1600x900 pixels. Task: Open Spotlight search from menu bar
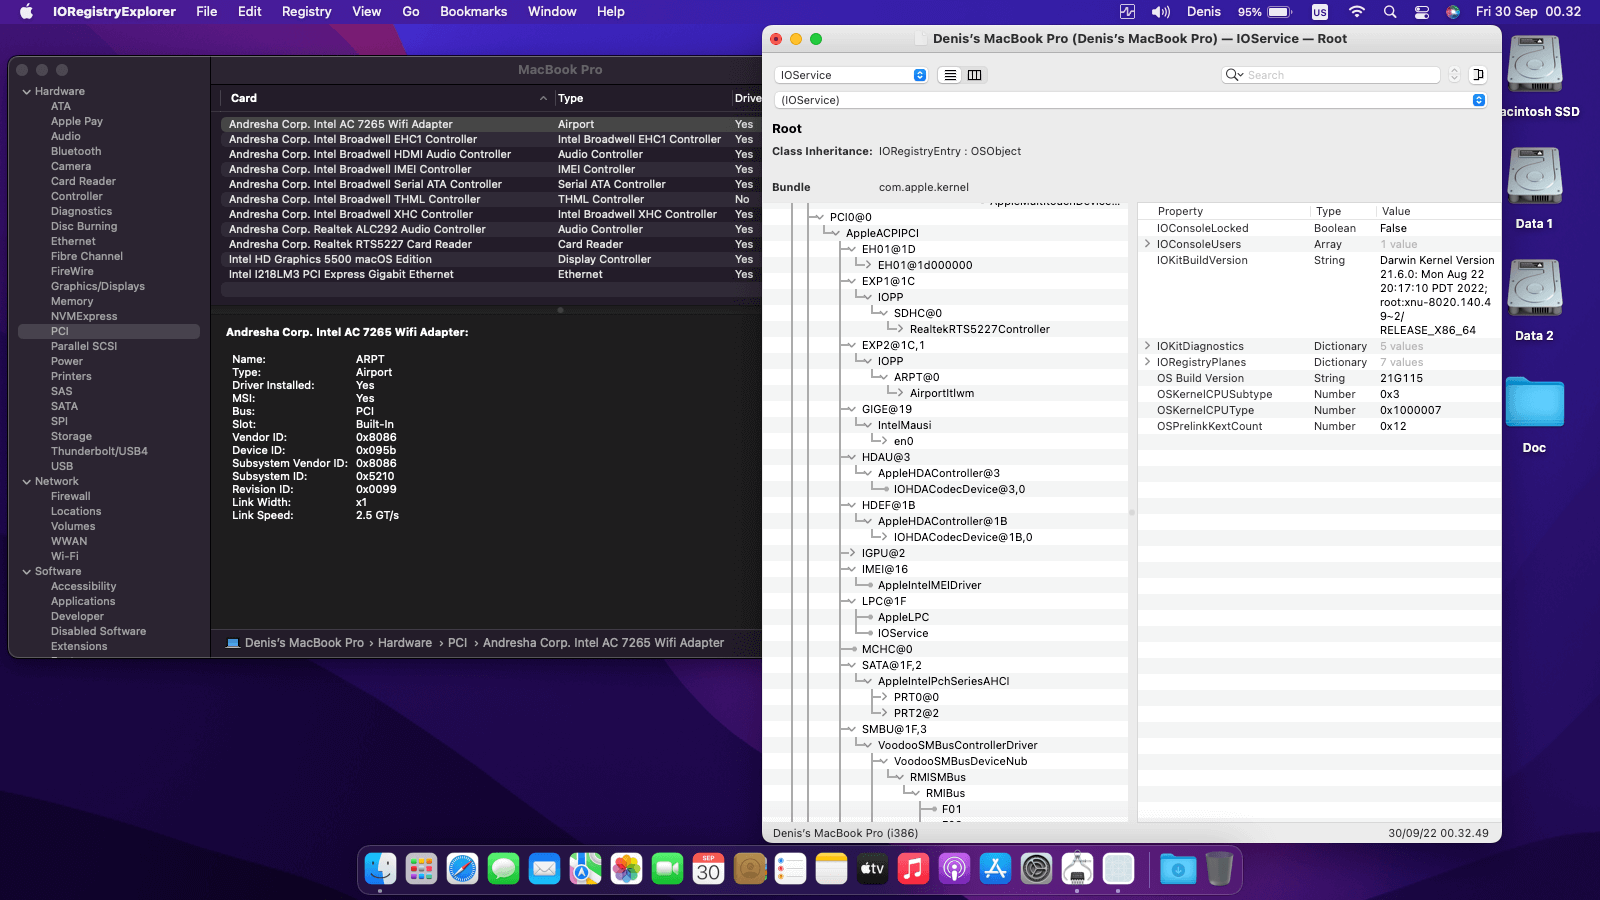[x=1390, y=12]
